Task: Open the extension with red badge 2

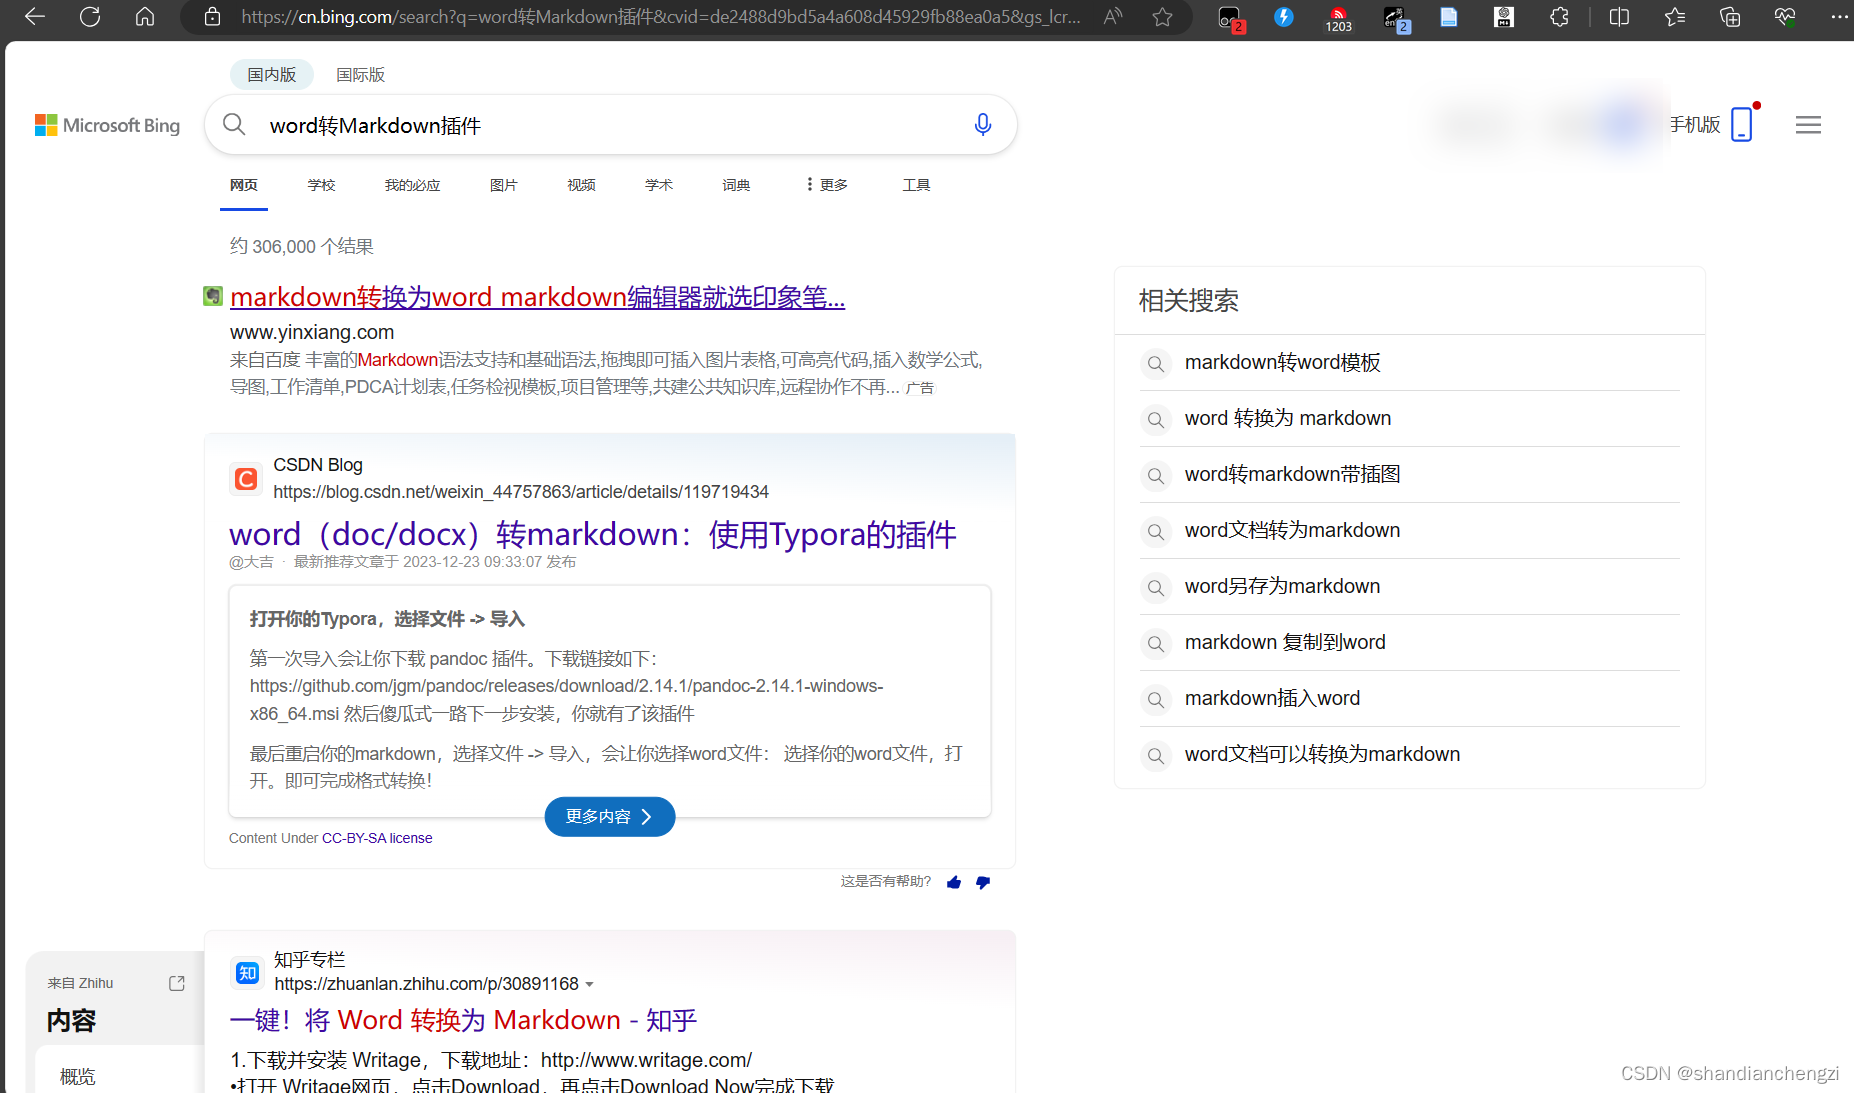Action: click(1230, 18)
